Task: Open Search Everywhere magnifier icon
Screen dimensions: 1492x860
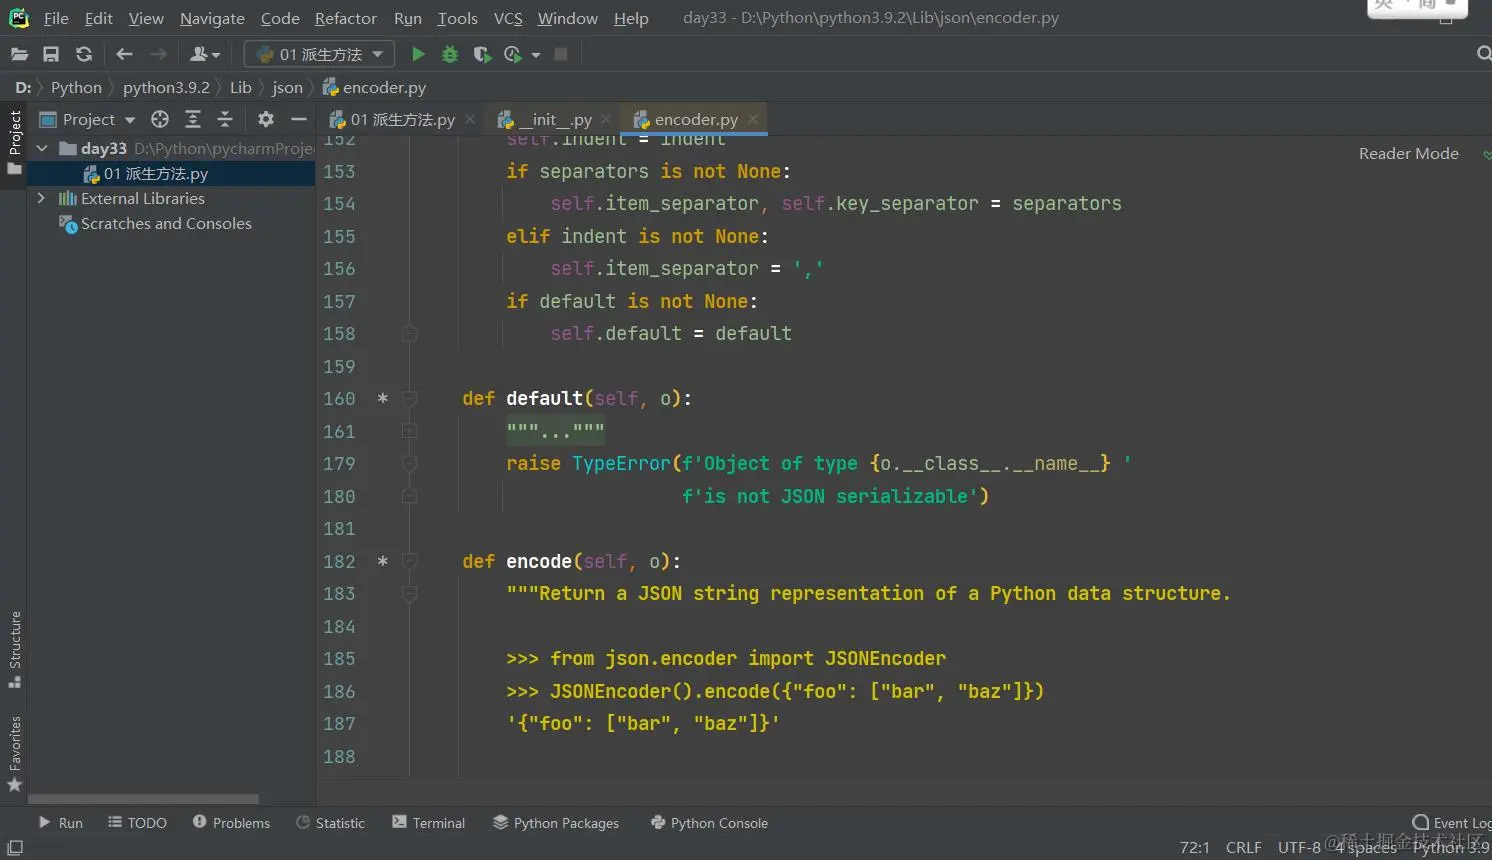Action: 1483,54
